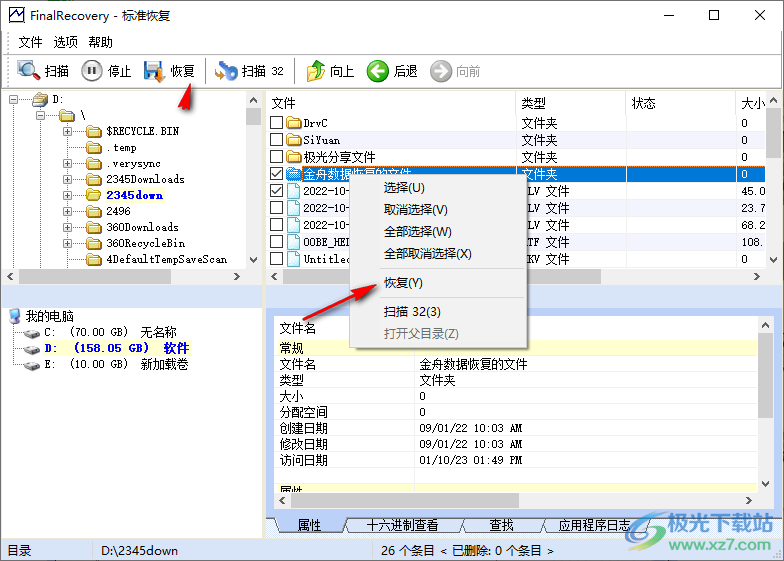
Task: Click the 2345down folder icon in tree
Action: (94, 195)
